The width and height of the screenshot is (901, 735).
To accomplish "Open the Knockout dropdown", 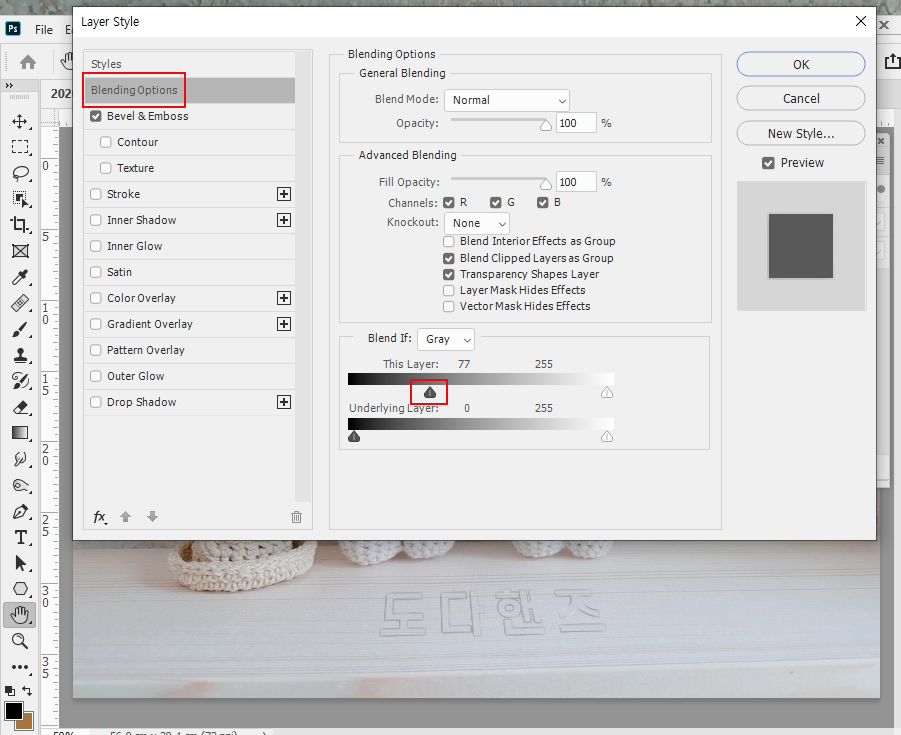I will coord(477,223).
